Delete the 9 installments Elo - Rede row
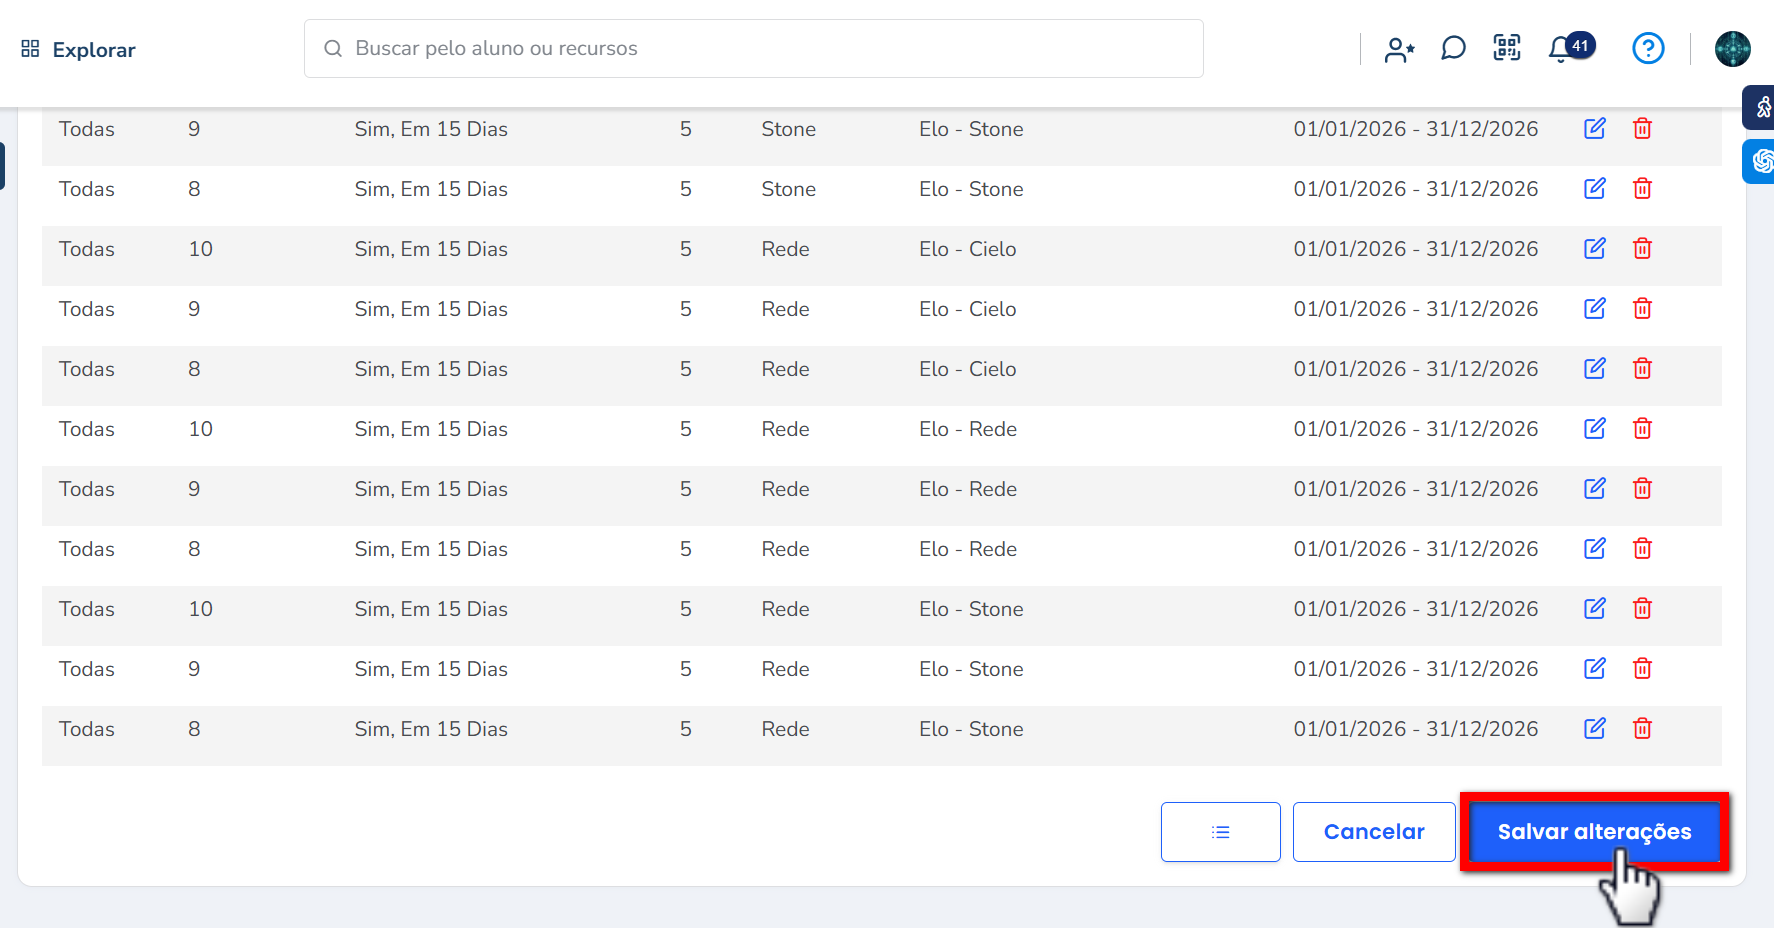The width and height of the screenshot is (1774, 928). pos(1642,488)
